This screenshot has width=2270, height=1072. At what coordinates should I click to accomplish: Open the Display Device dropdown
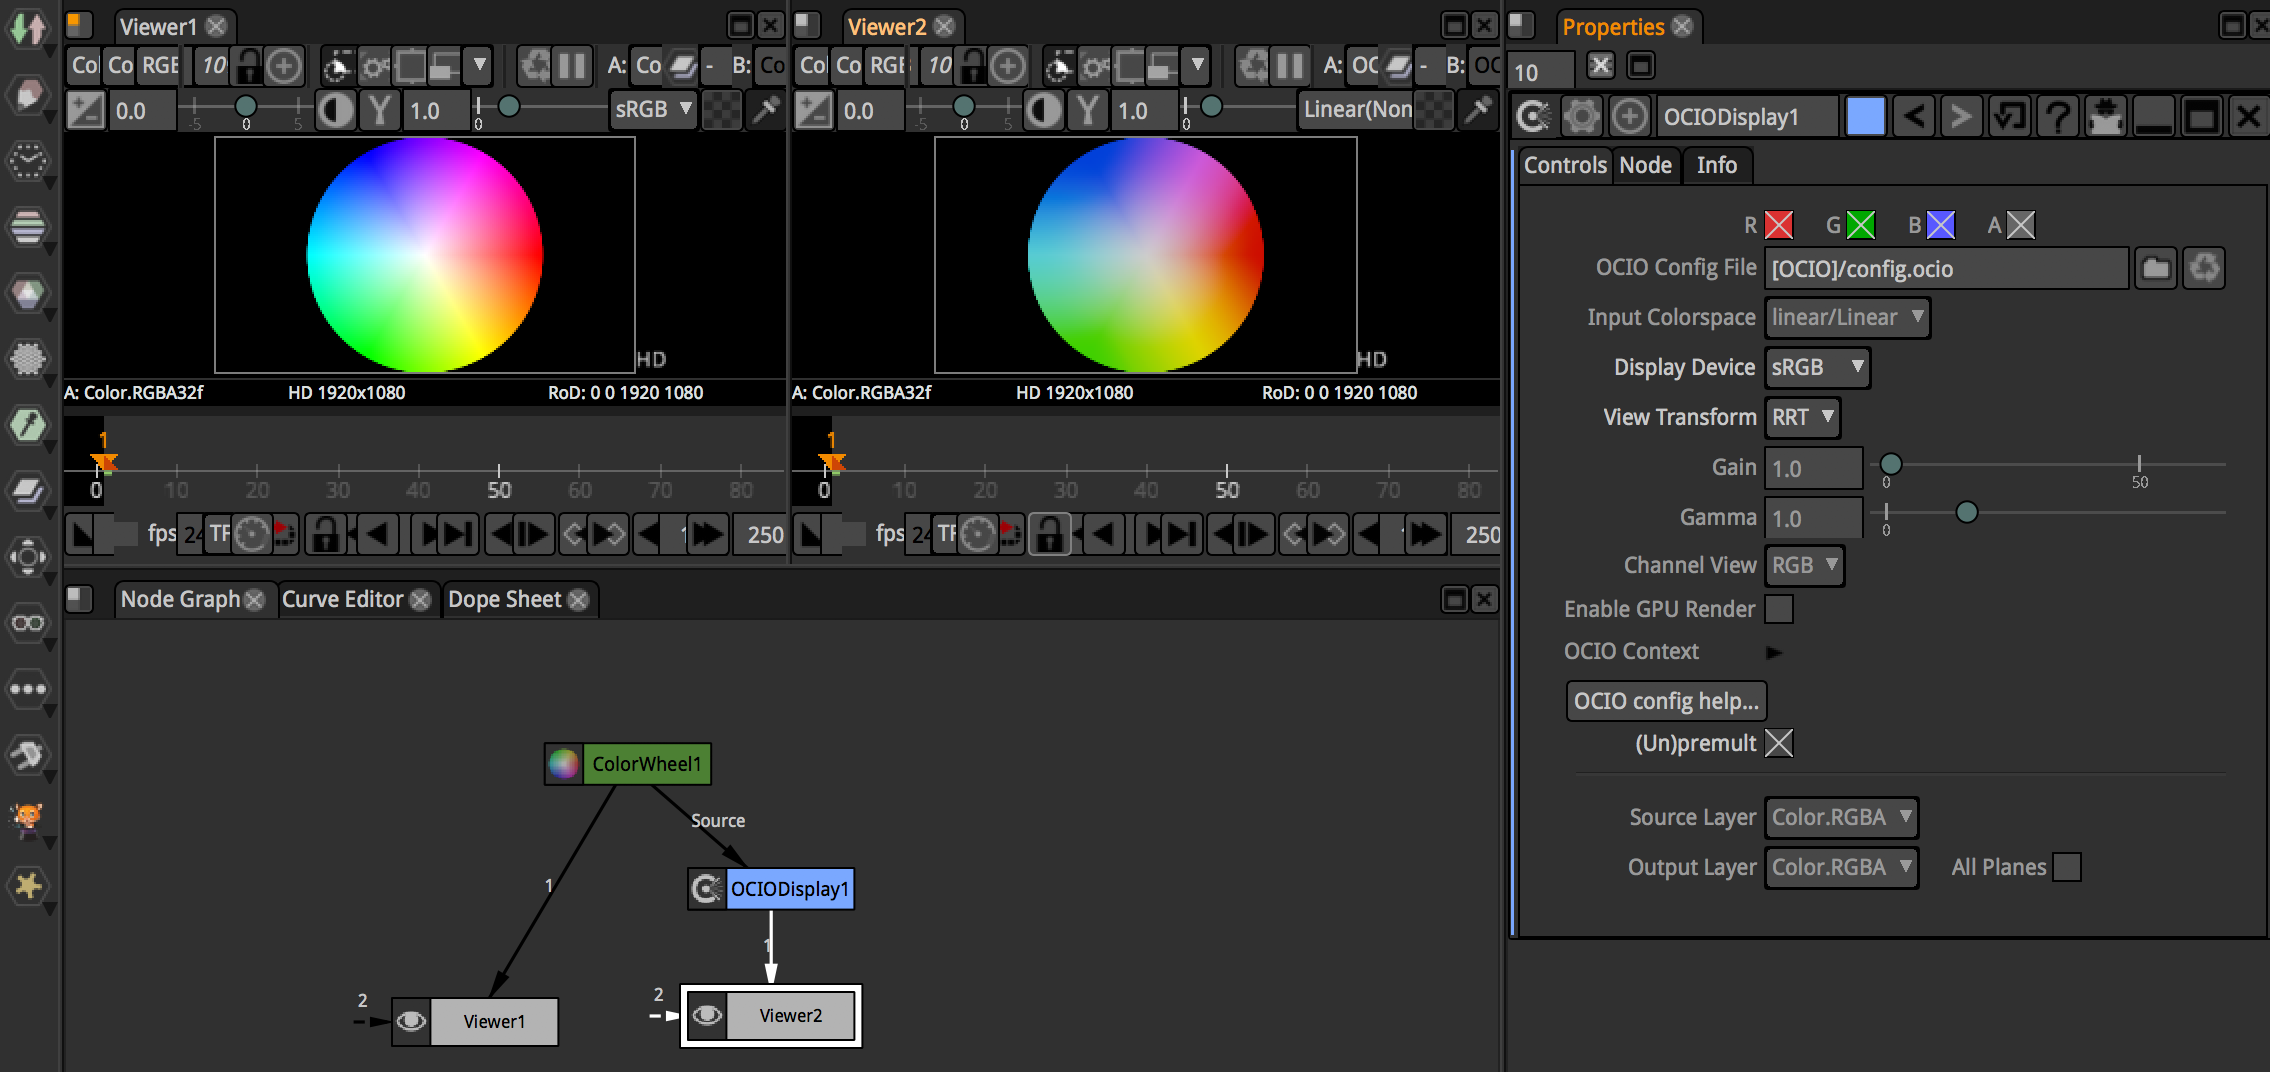(x=1817, y=367)
